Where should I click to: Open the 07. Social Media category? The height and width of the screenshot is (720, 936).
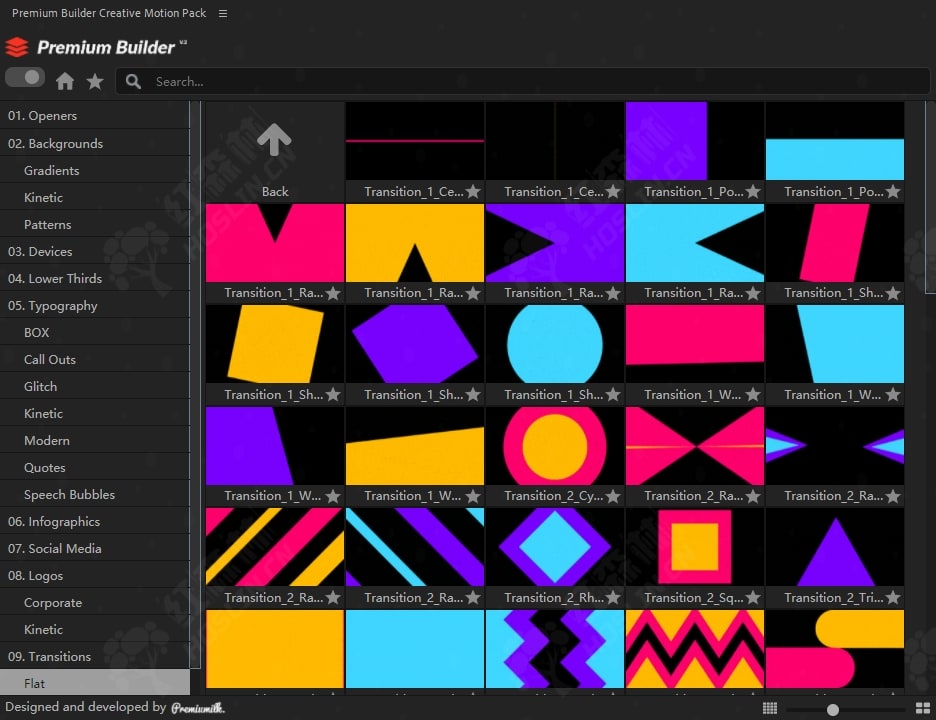click(x=95, y=549)
